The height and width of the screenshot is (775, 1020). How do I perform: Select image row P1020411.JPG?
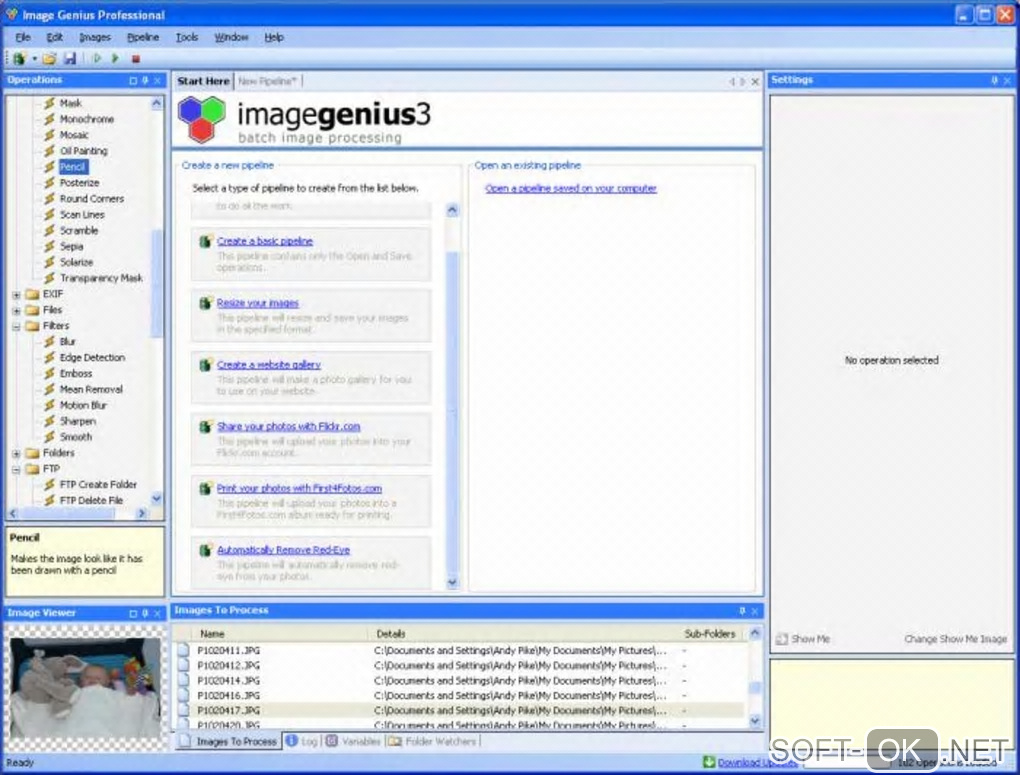click(x=460, y=650)
